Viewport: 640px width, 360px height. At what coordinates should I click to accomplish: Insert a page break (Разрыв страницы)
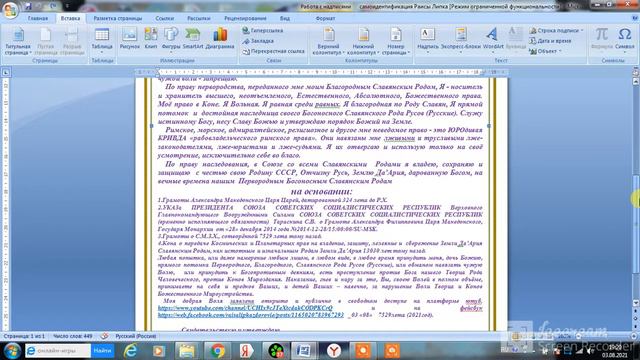tap(72, 41)
